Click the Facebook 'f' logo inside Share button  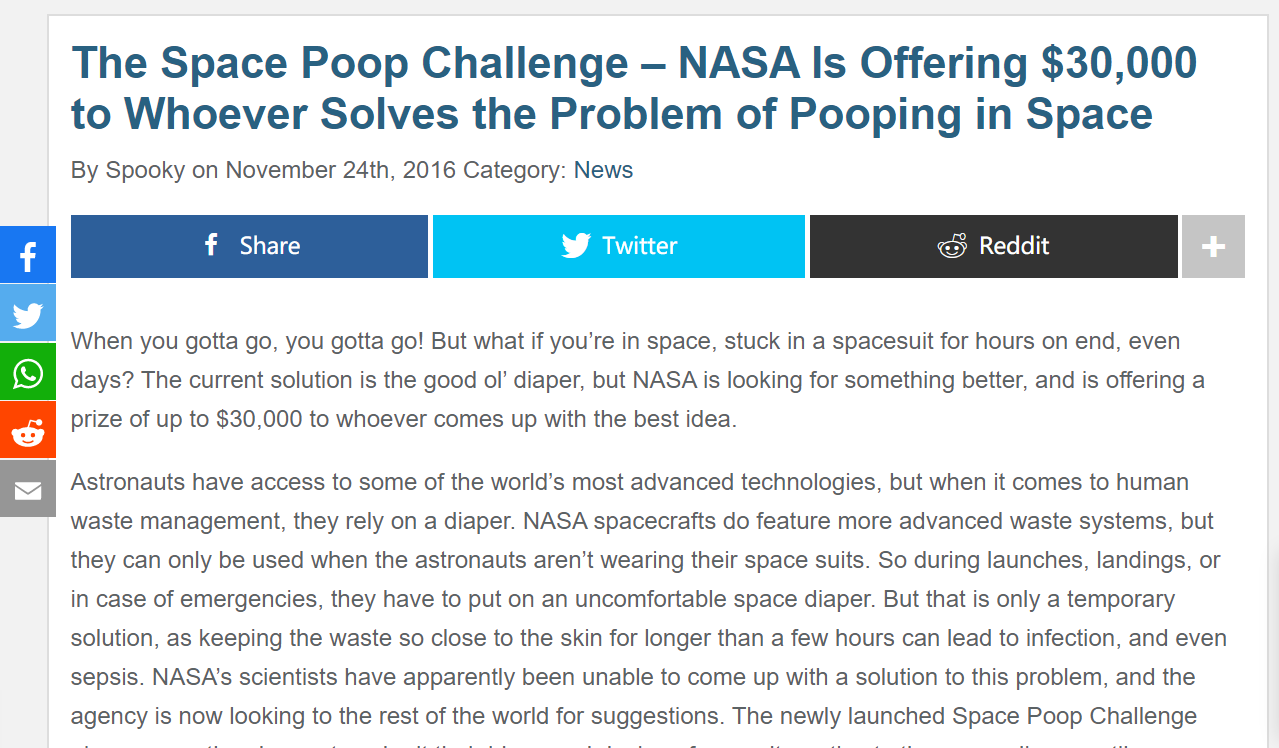pyautogui.click(x=211, y=245)
